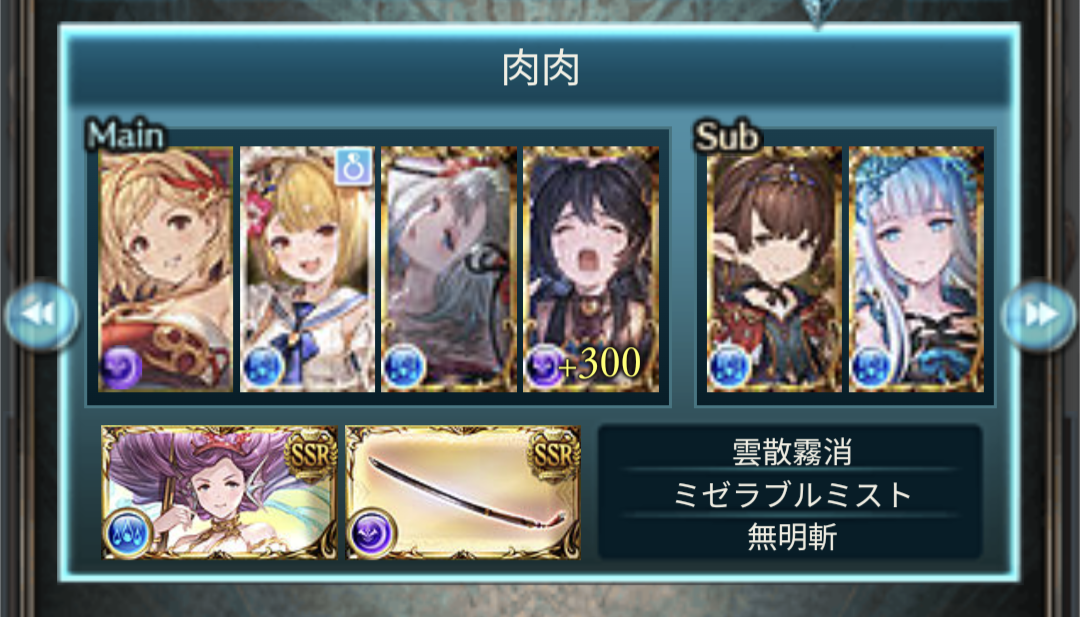
Task: Click the SSR badge on the katana
Action: click(554, 454)
